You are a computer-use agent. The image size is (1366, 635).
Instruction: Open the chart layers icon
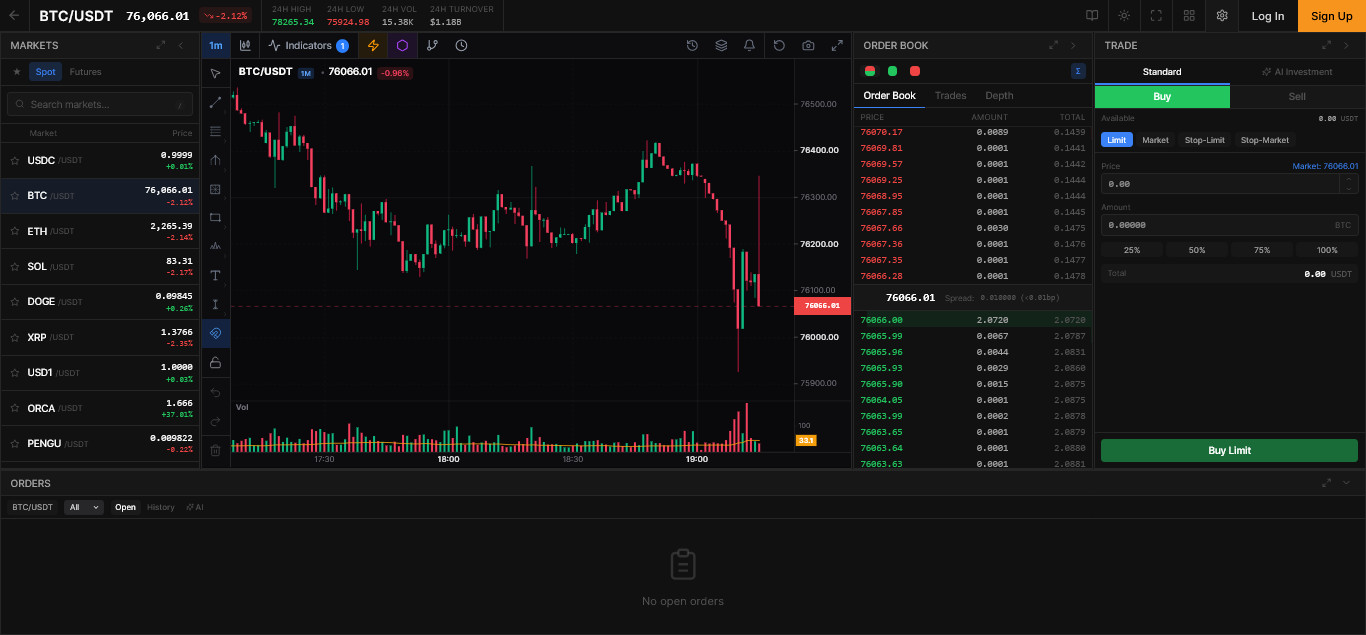[721, 45]
